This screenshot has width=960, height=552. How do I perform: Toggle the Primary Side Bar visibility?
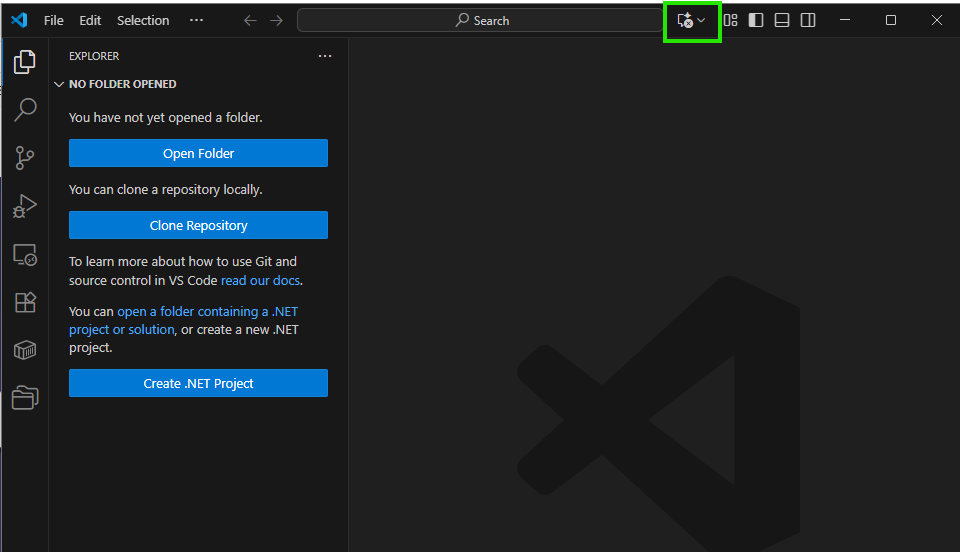(756, 20)
